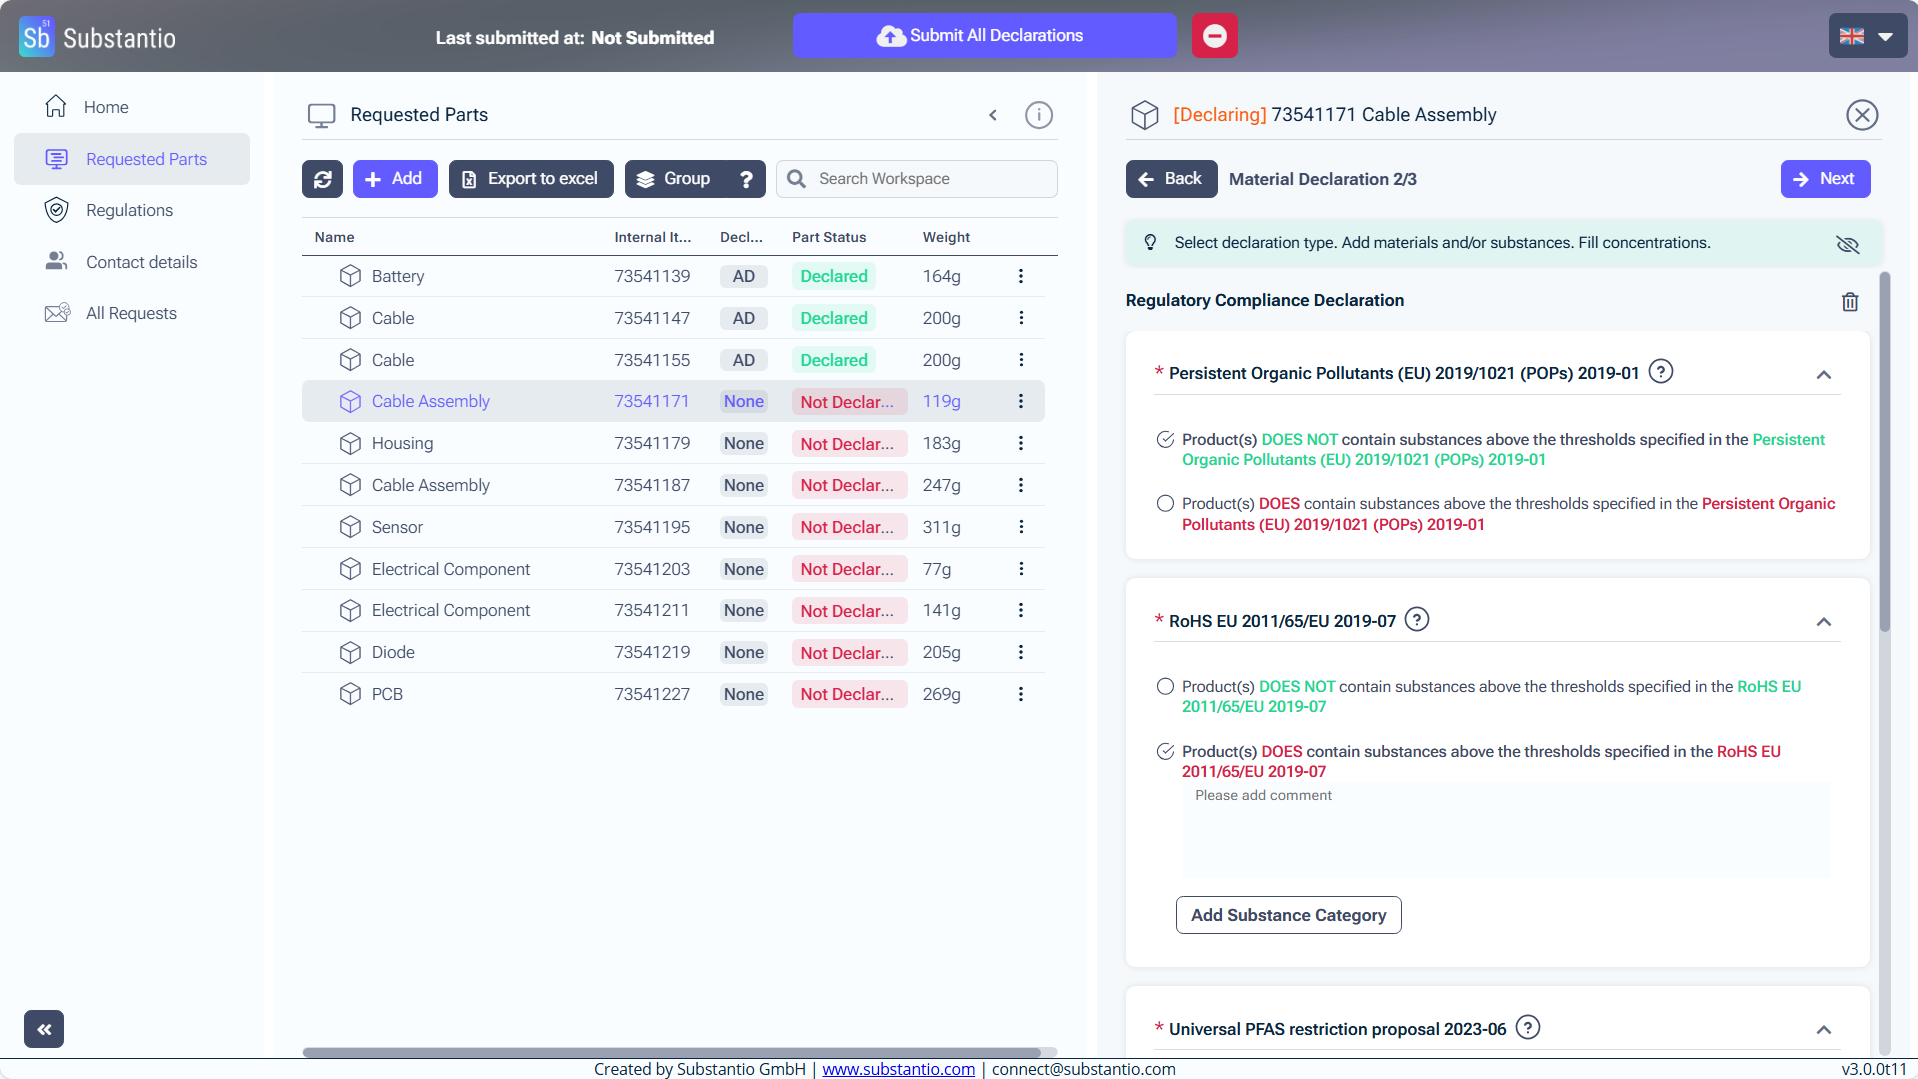
Task: Hide the declaration hint with eye icon
Action: click(1847, 244)
